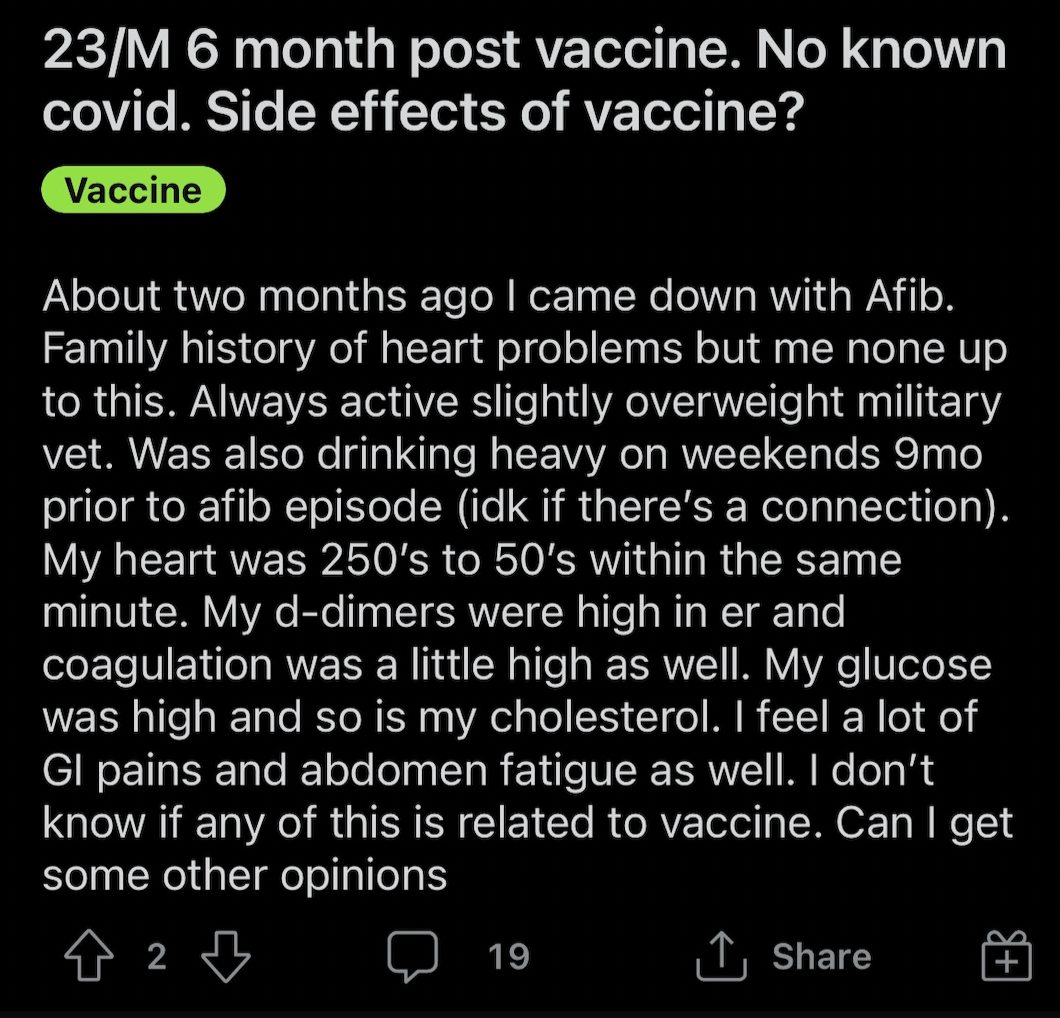Click the body line mentioning Afib
1060x1018 pixels.
tap(498, 296)
